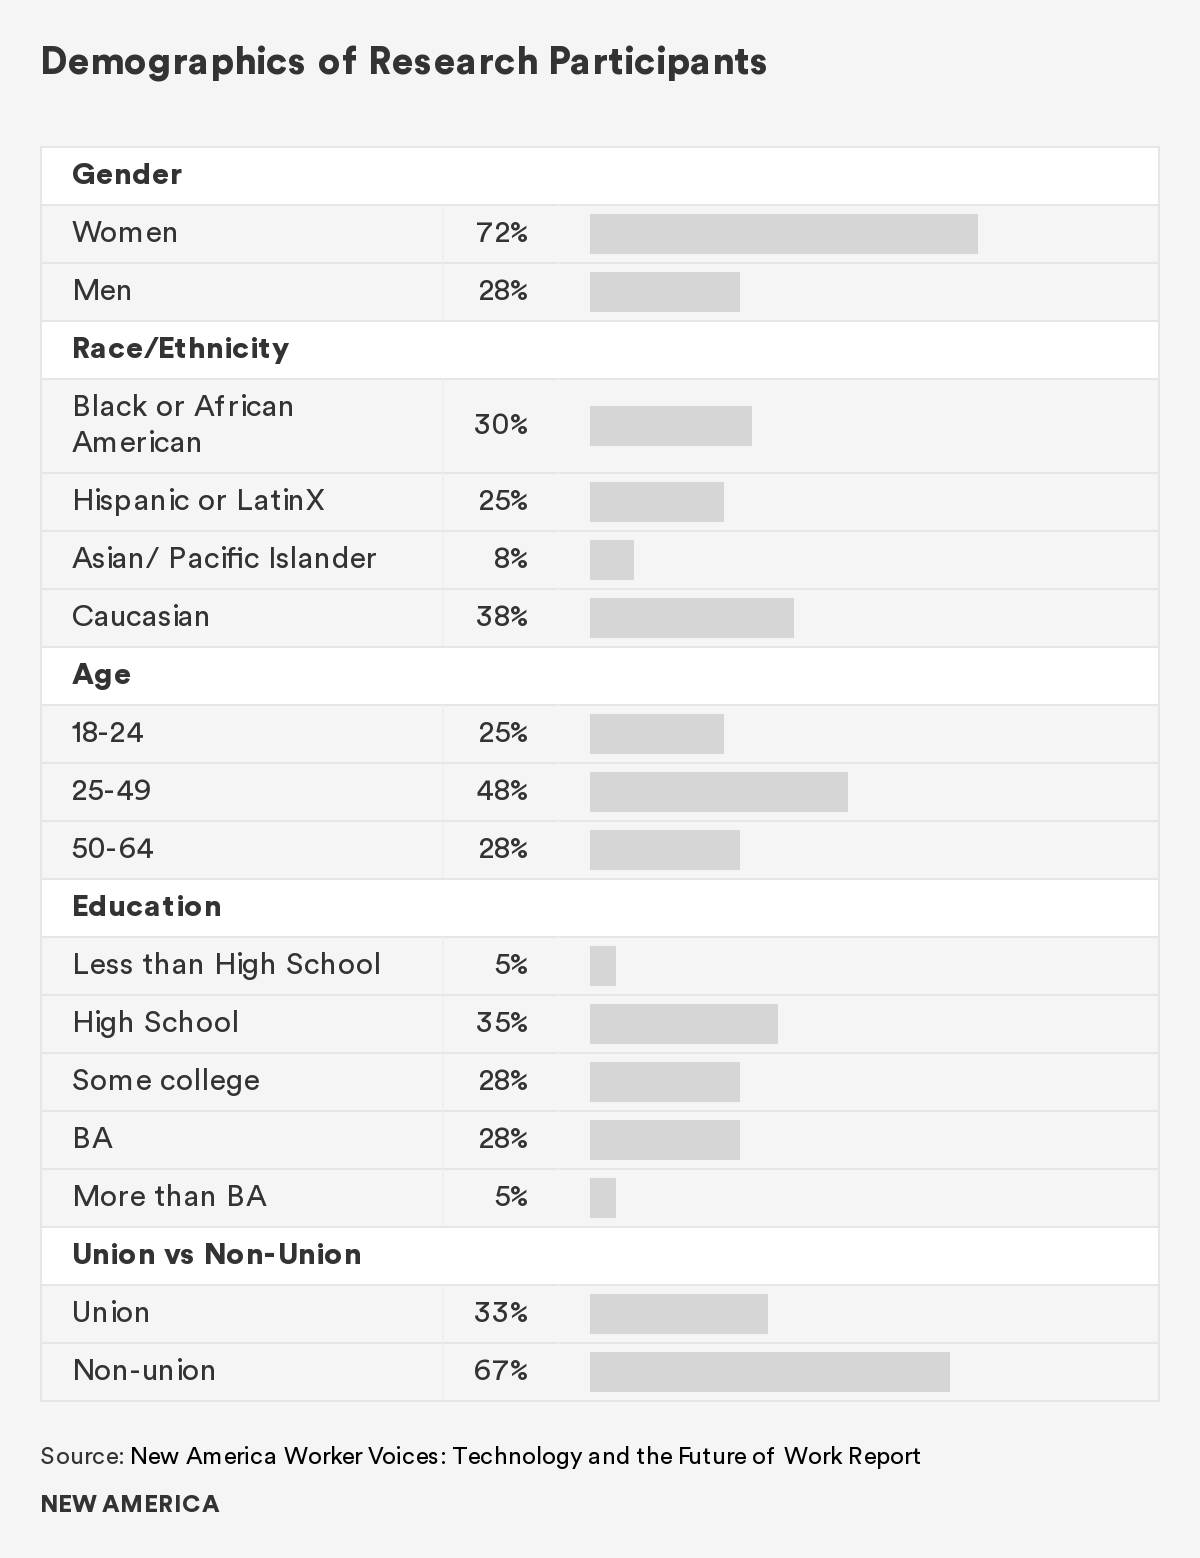Select the Caucasian 38% bar
This screenshot has width=1200, height=1558.
691,618
